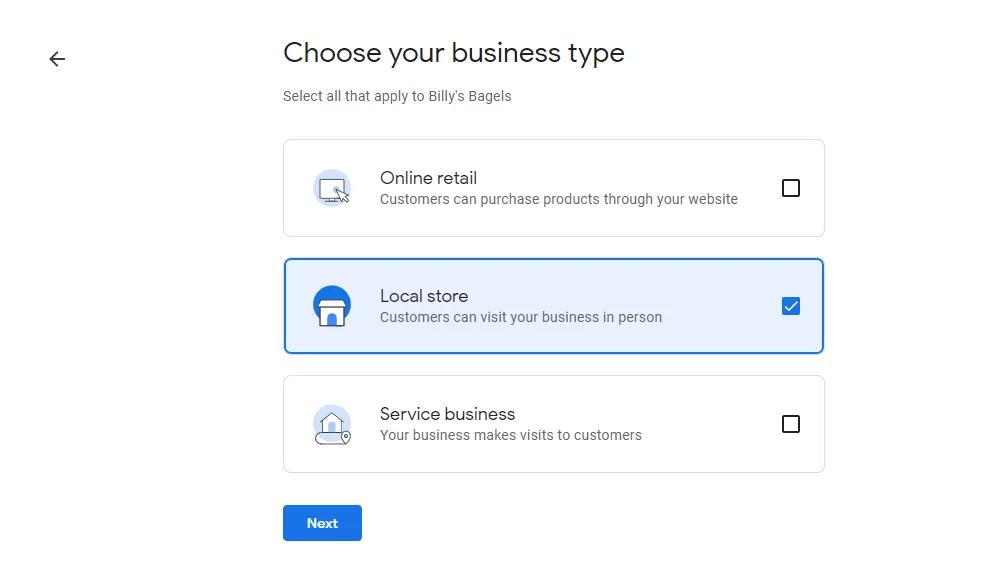The image size is (990, 586).
Task: Click the back arrow to return
Action: (x=57, y=59)
